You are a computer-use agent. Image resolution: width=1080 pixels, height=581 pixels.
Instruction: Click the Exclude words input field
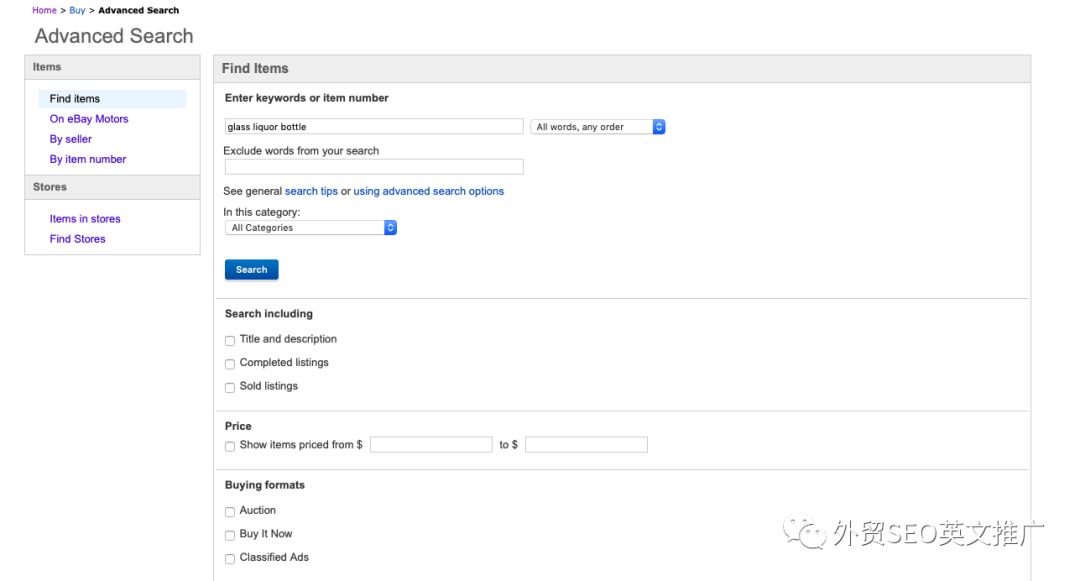(374, 167)
